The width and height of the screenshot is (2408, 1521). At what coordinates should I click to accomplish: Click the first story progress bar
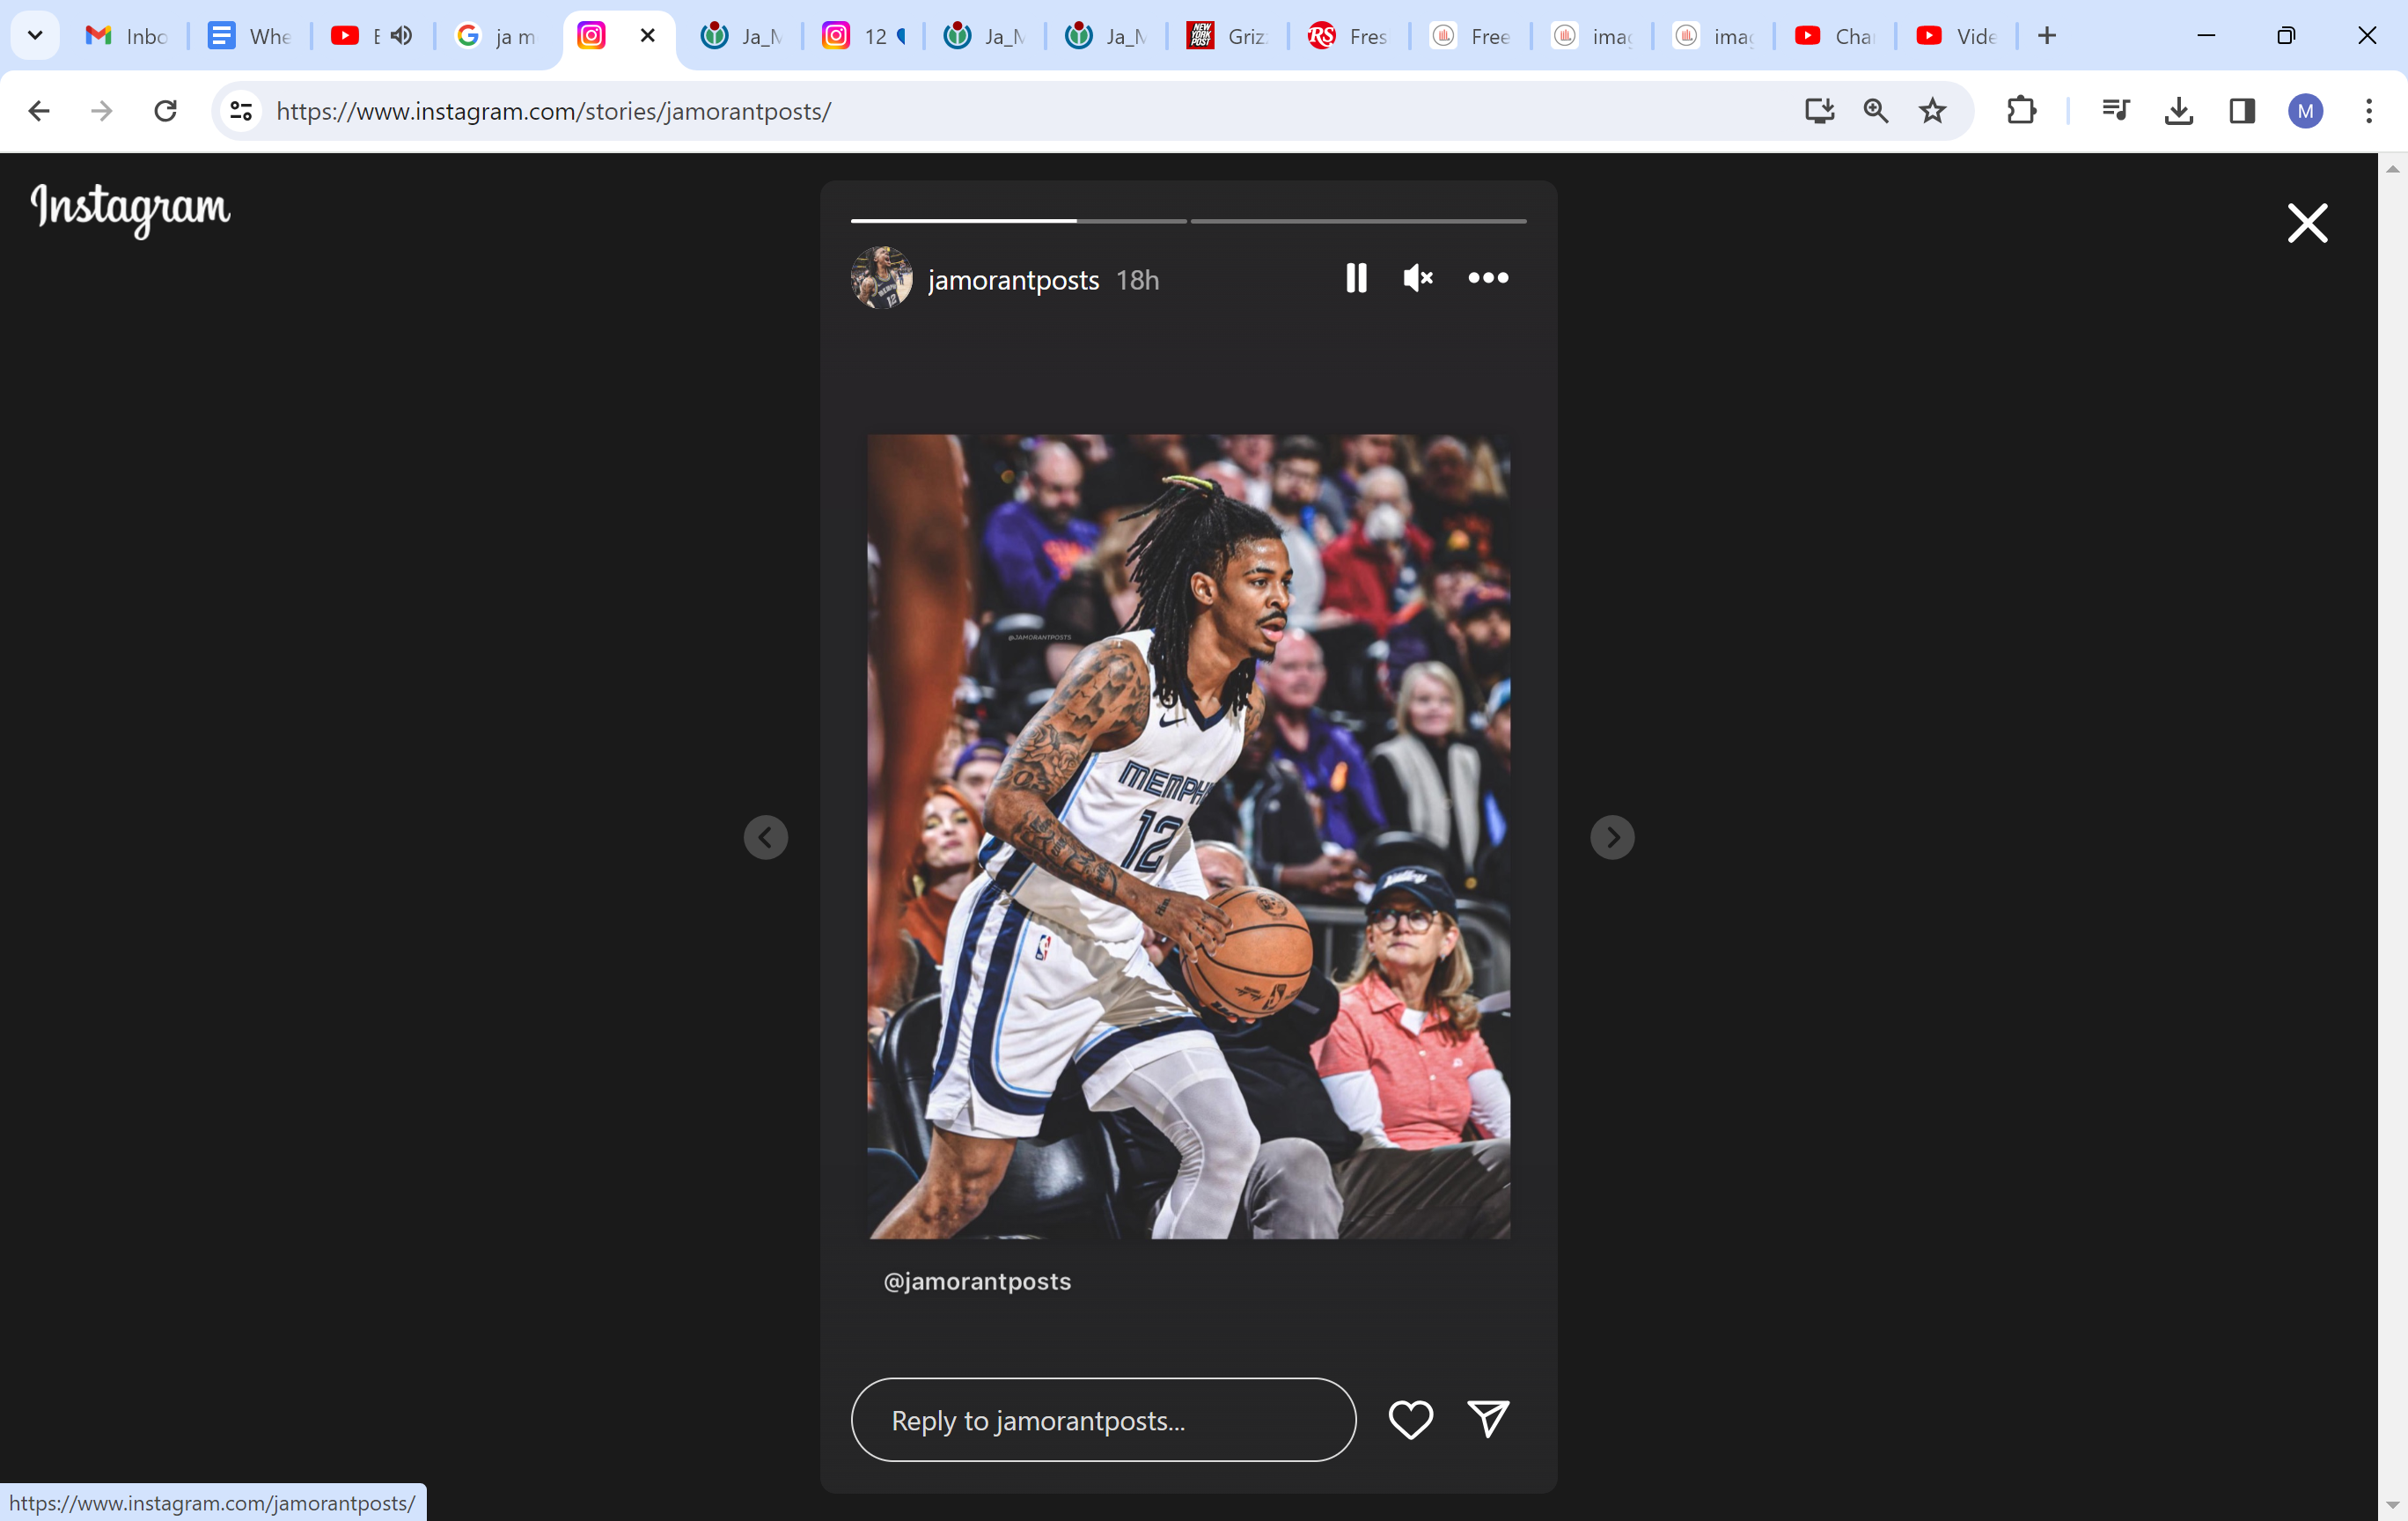(1019, 221)
